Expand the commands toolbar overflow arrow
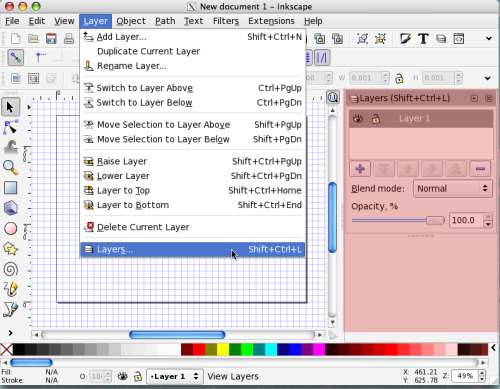Image resolution: width=500 pixels, height=389 pixels. coord(489,39)
